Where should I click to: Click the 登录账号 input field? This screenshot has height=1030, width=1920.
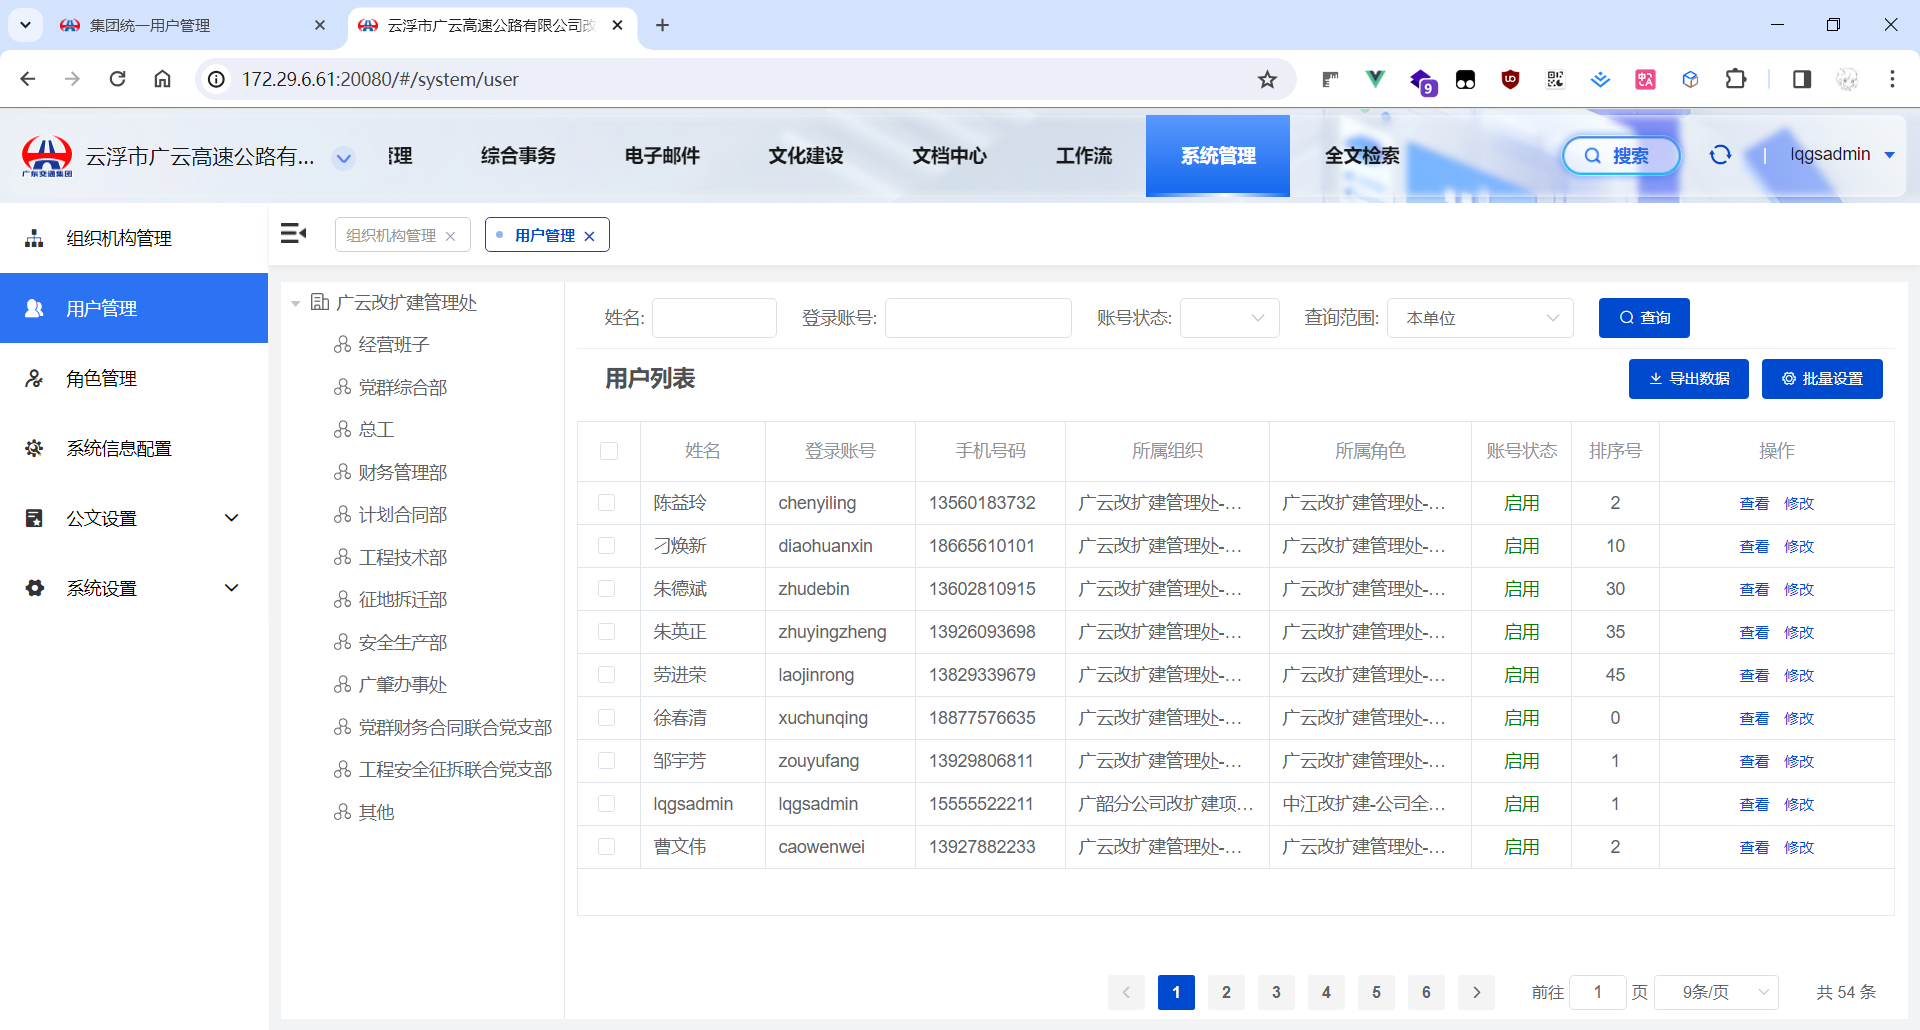pyautogui.click(x=977, y=318)
